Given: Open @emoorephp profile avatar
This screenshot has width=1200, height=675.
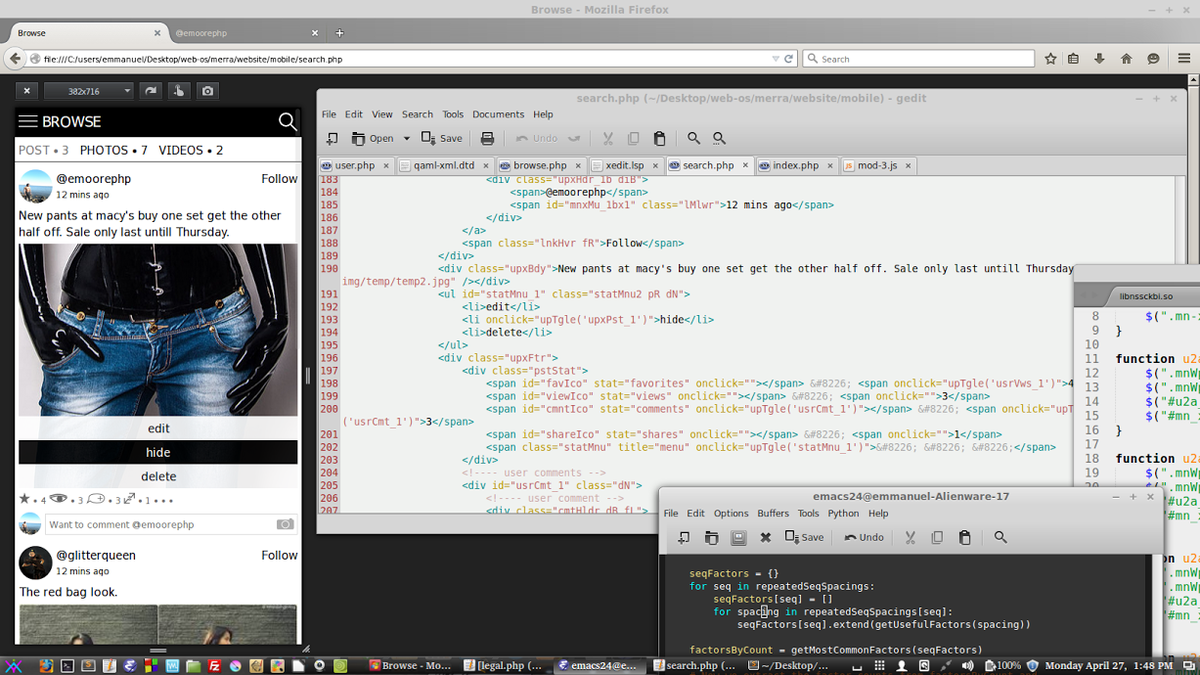Looking at the screenshot, I should point(35,187).
